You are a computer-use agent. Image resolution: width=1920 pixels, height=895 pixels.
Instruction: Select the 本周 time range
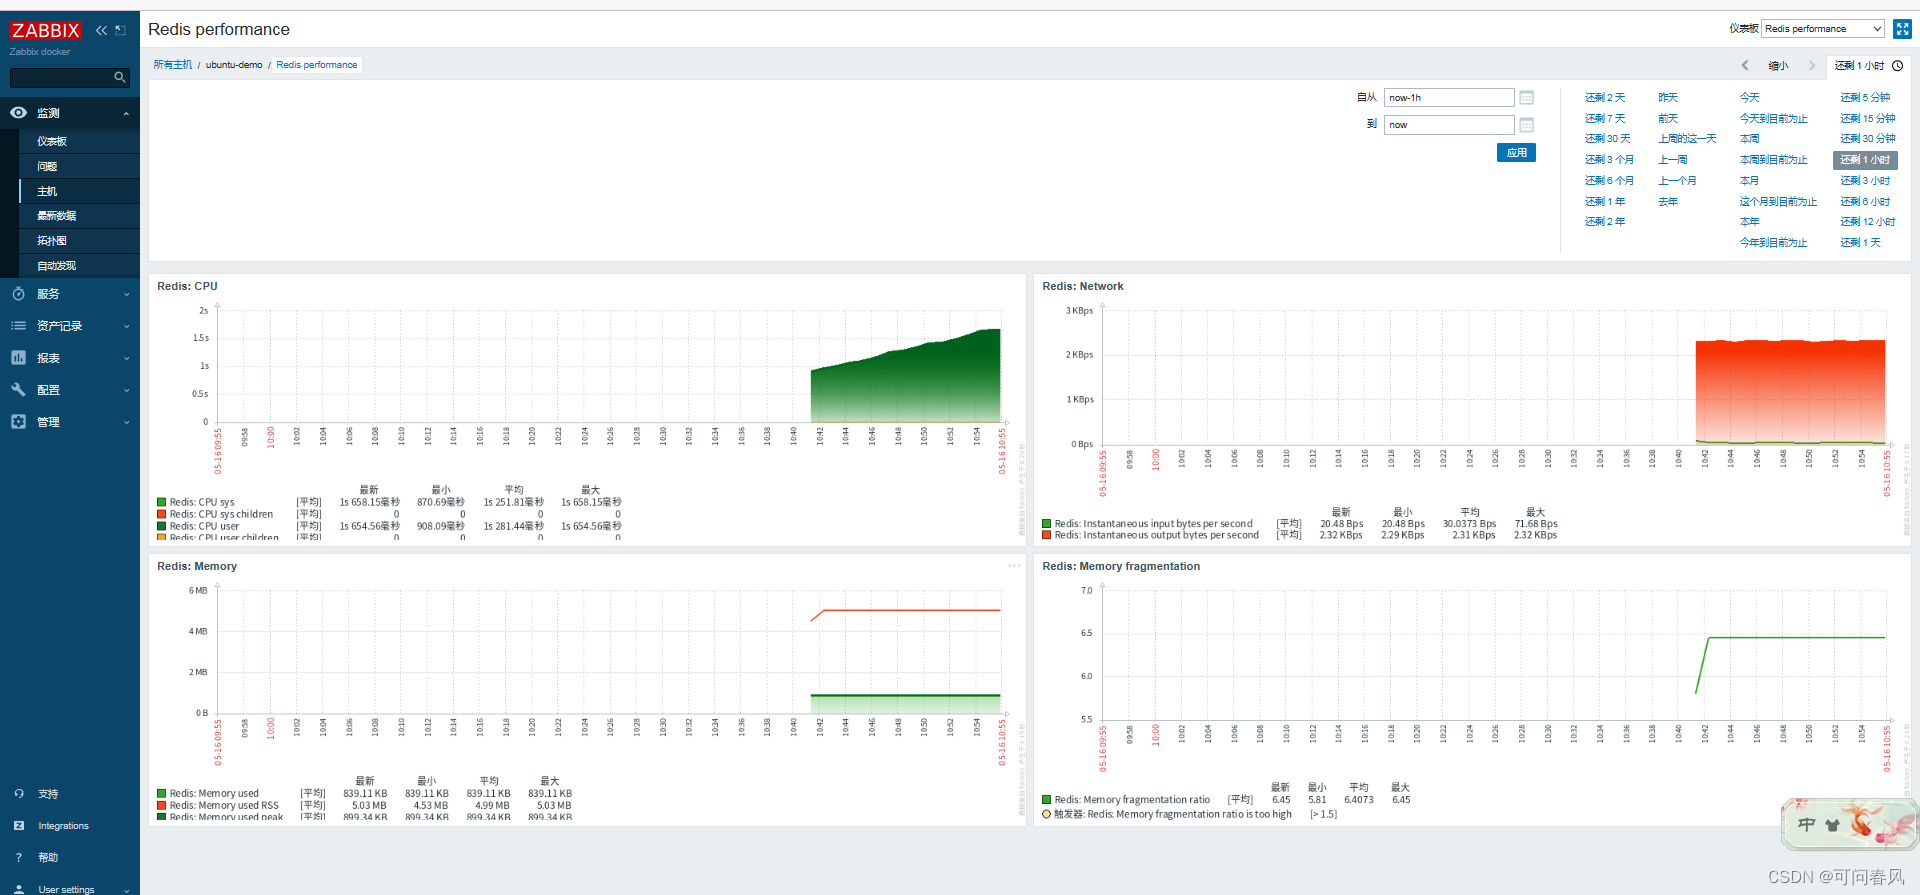click(x=1749, y=139)
